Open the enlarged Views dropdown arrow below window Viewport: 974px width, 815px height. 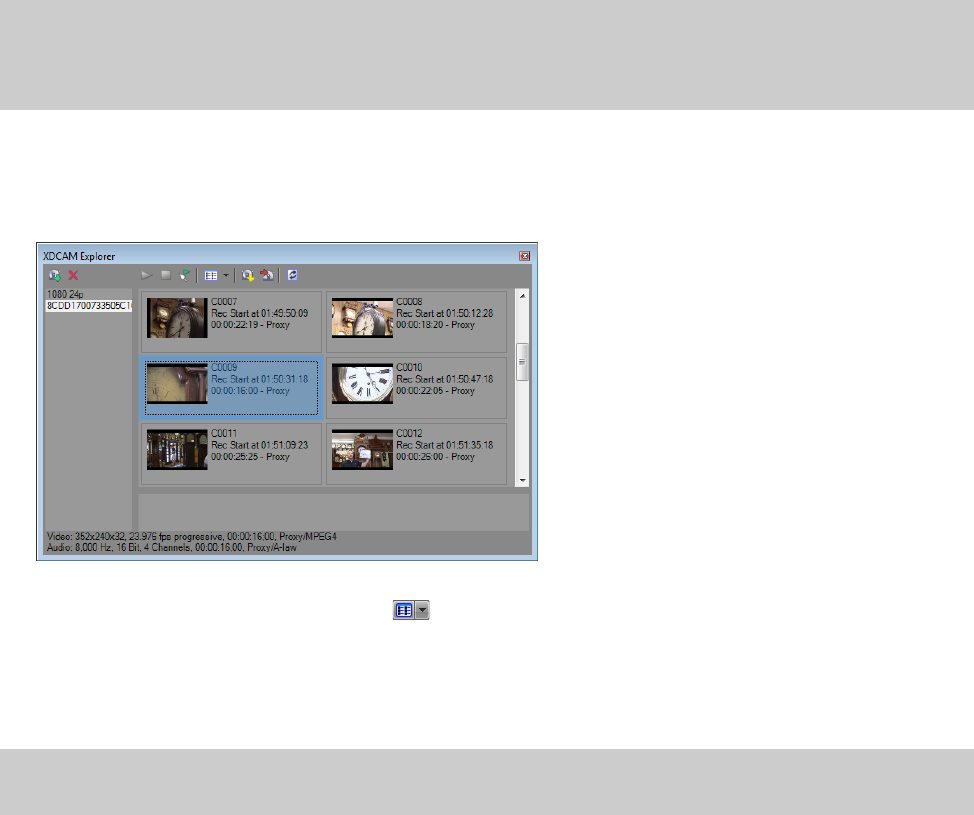[x=422, y=610]
